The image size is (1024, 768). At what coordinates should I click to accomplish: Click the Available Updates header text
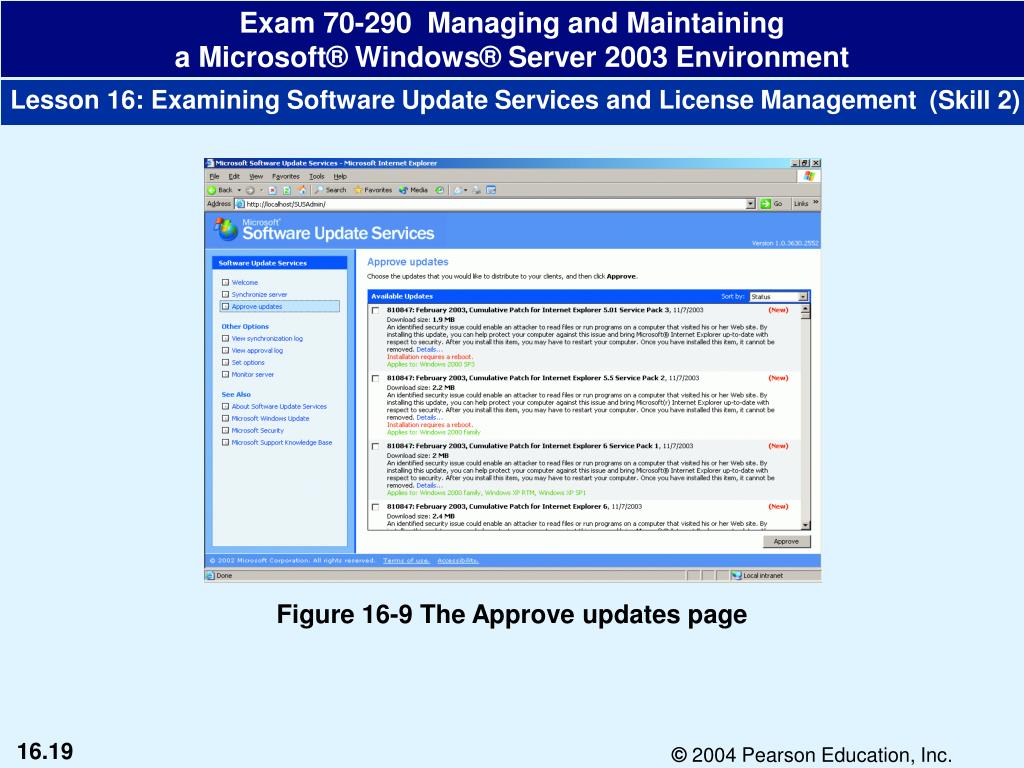(402, 296)
